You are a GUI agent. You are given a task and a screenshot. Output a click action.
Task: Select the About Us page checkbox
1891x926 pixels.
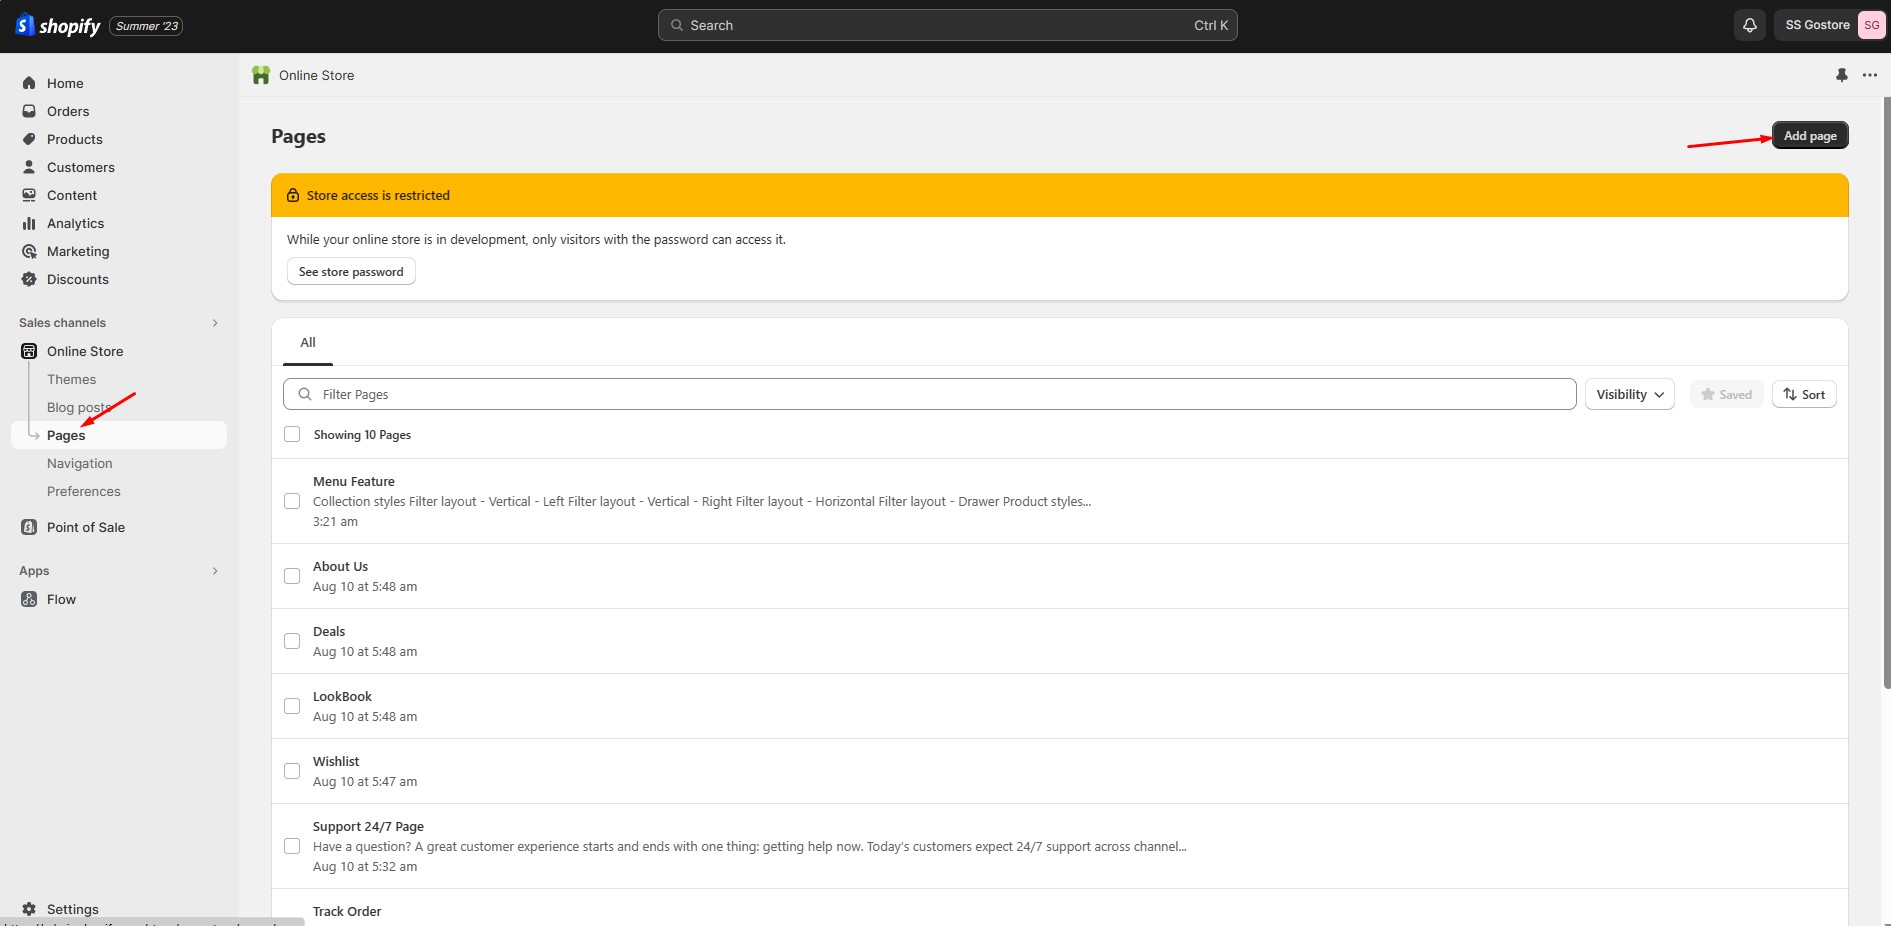292,576
